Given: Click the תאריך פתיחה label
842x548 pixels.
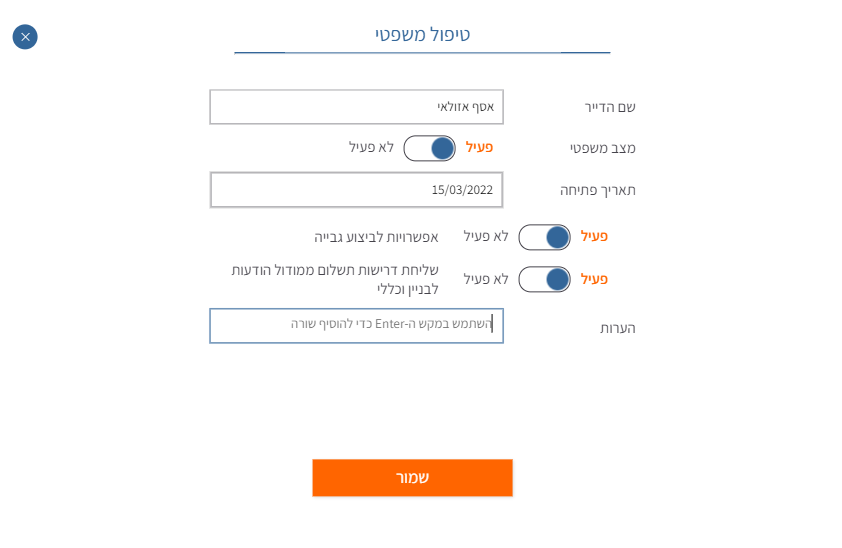Looking at the screenshot, I should point(597,190).
